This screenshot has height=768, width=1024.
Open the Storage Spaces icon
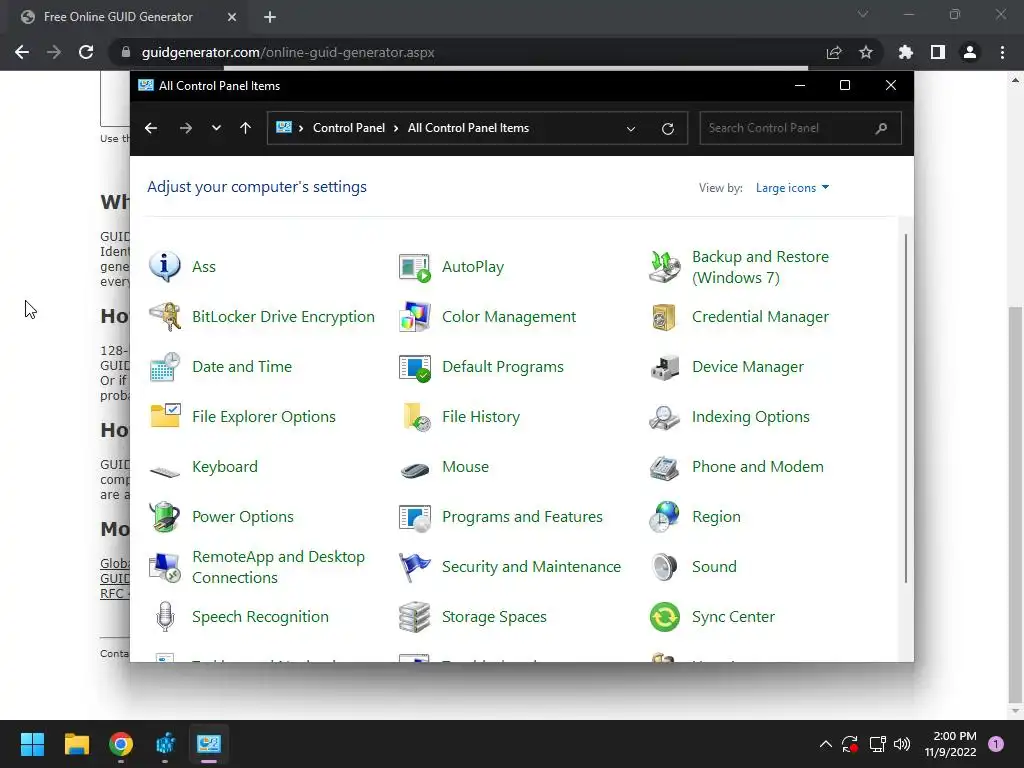pyautogui.click(x=415, y=616)
